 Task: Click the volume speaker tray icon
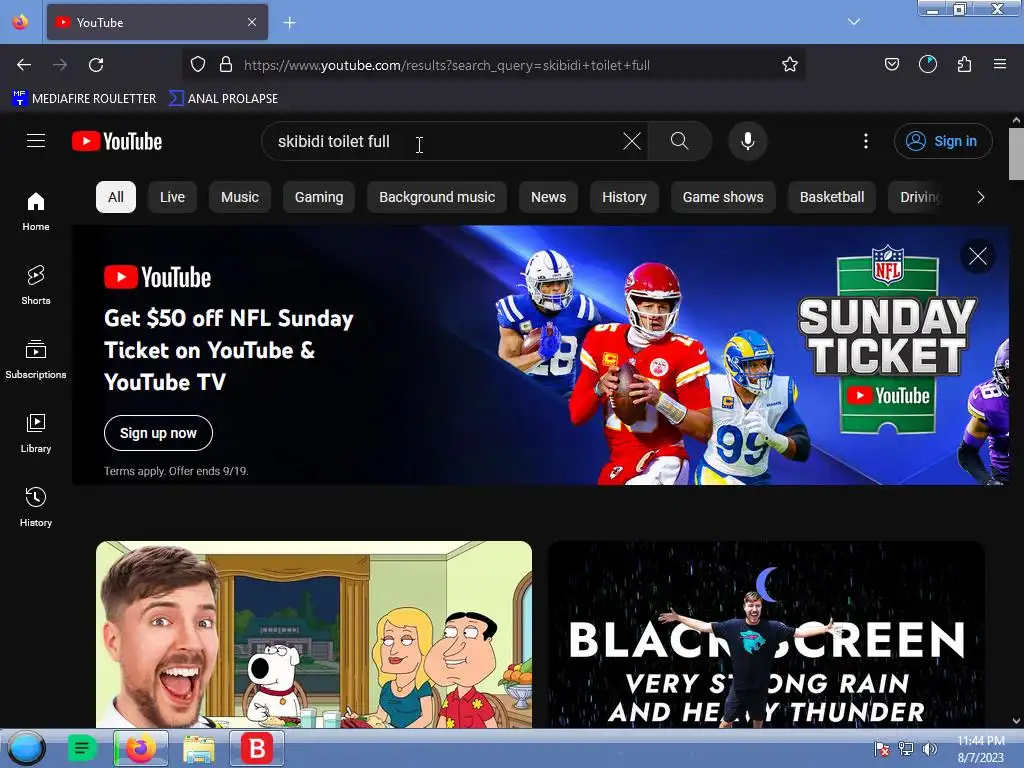(929, 749)
